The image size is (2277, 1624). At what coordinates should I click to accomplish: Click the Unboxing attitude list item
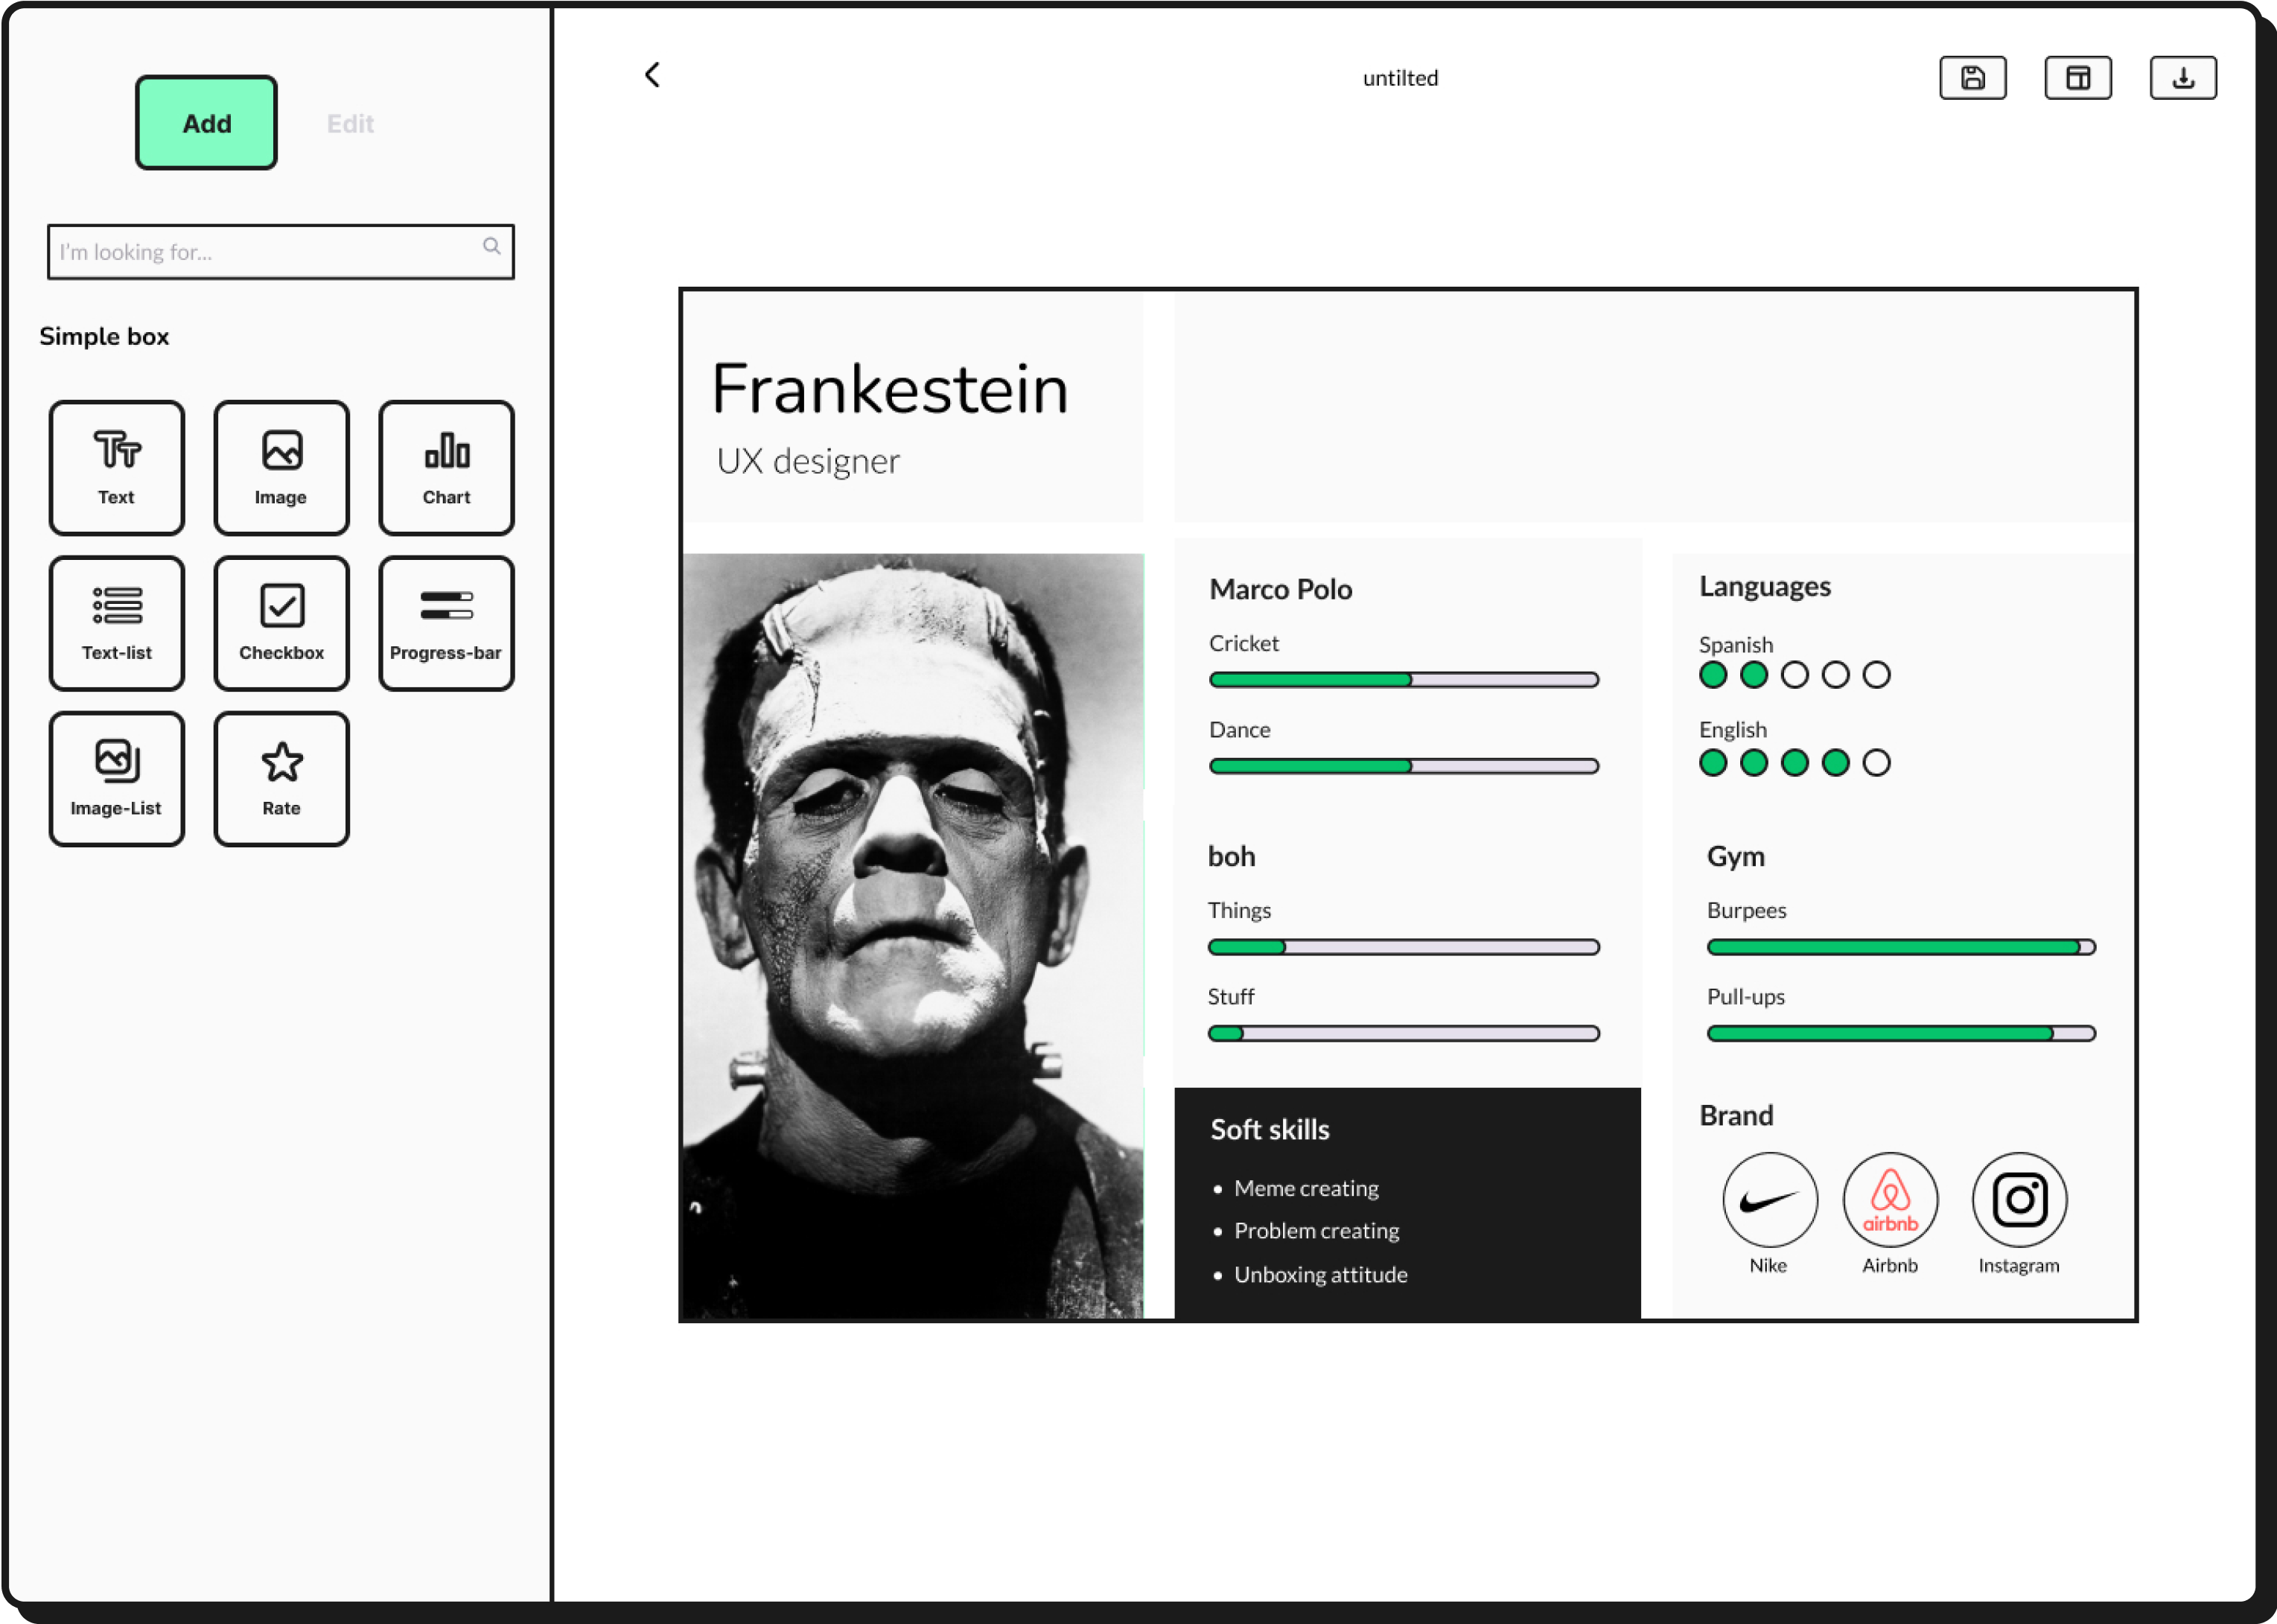(x=1320, y=1275)
